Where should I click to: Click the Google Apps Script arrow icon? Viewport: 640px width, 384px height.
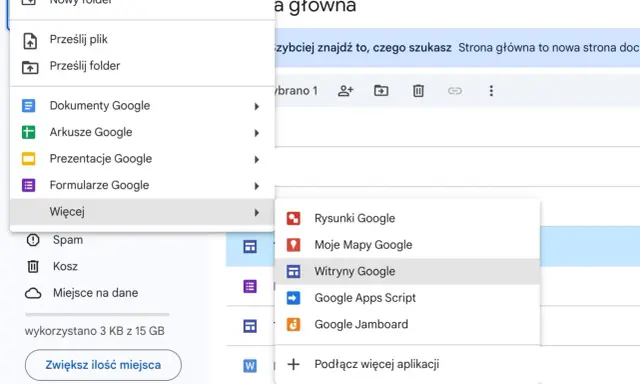tap(293, 298)
